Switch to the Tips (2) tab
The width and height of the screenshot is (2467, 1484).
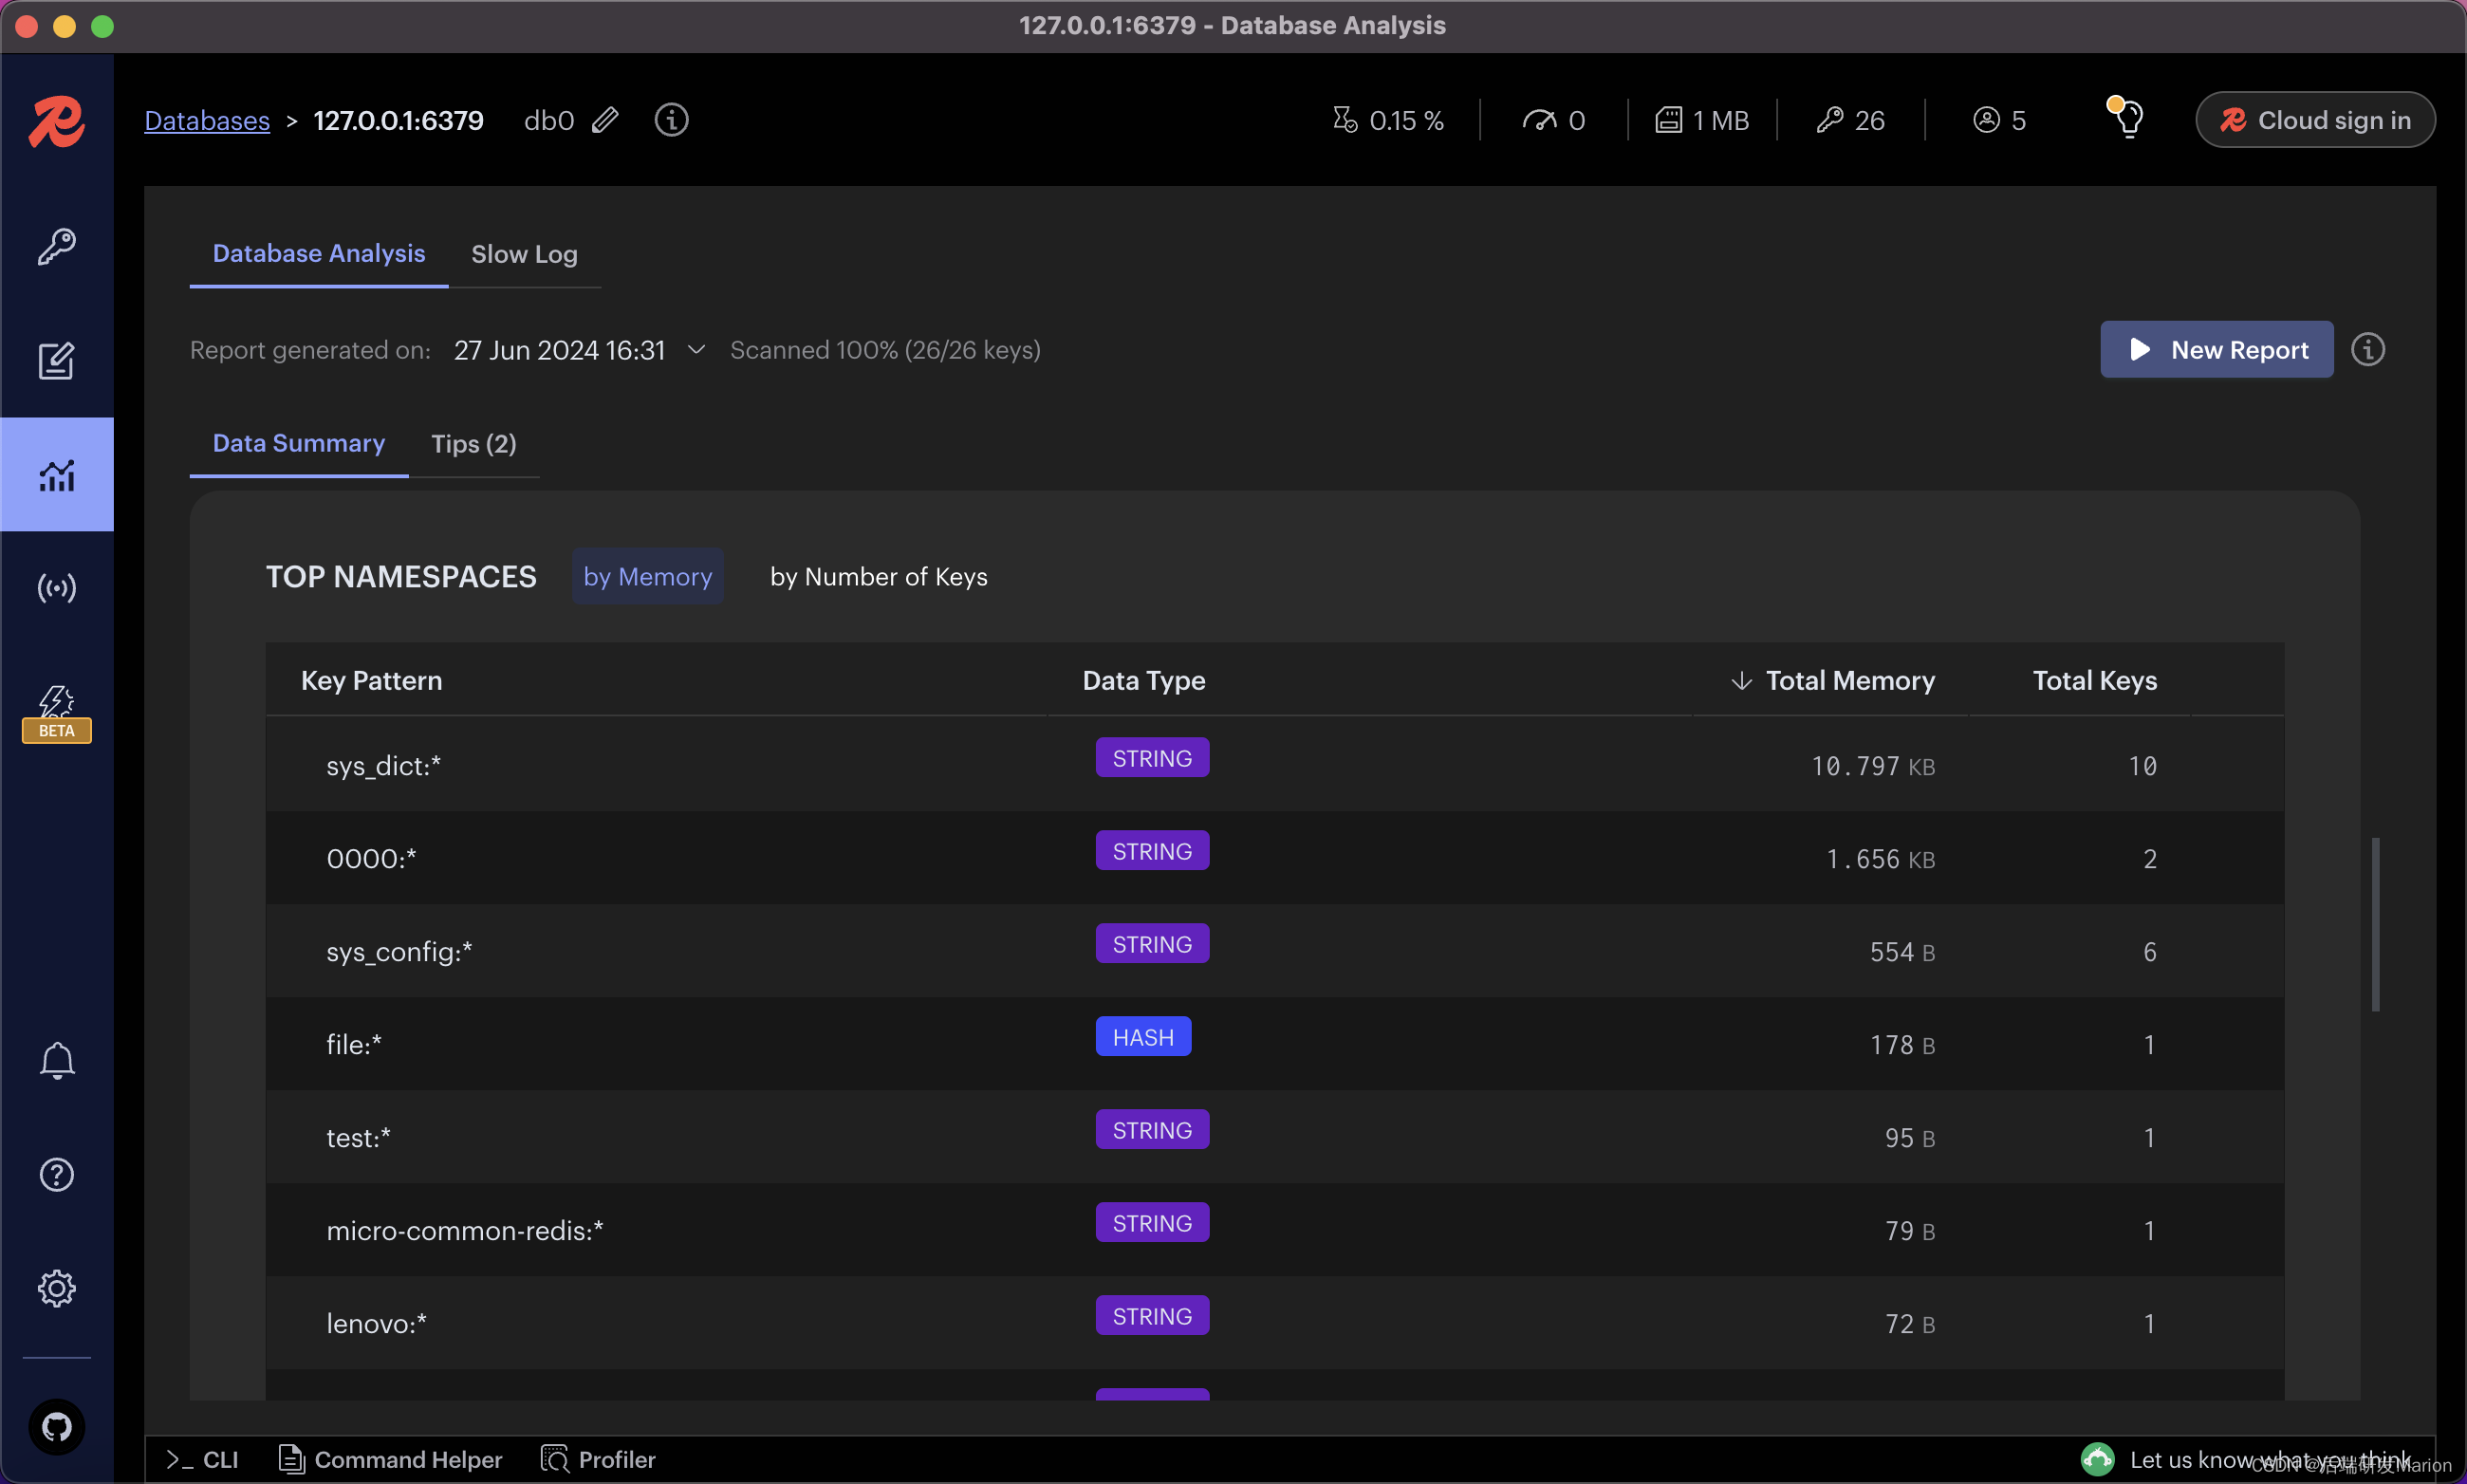tap(473, 443)
